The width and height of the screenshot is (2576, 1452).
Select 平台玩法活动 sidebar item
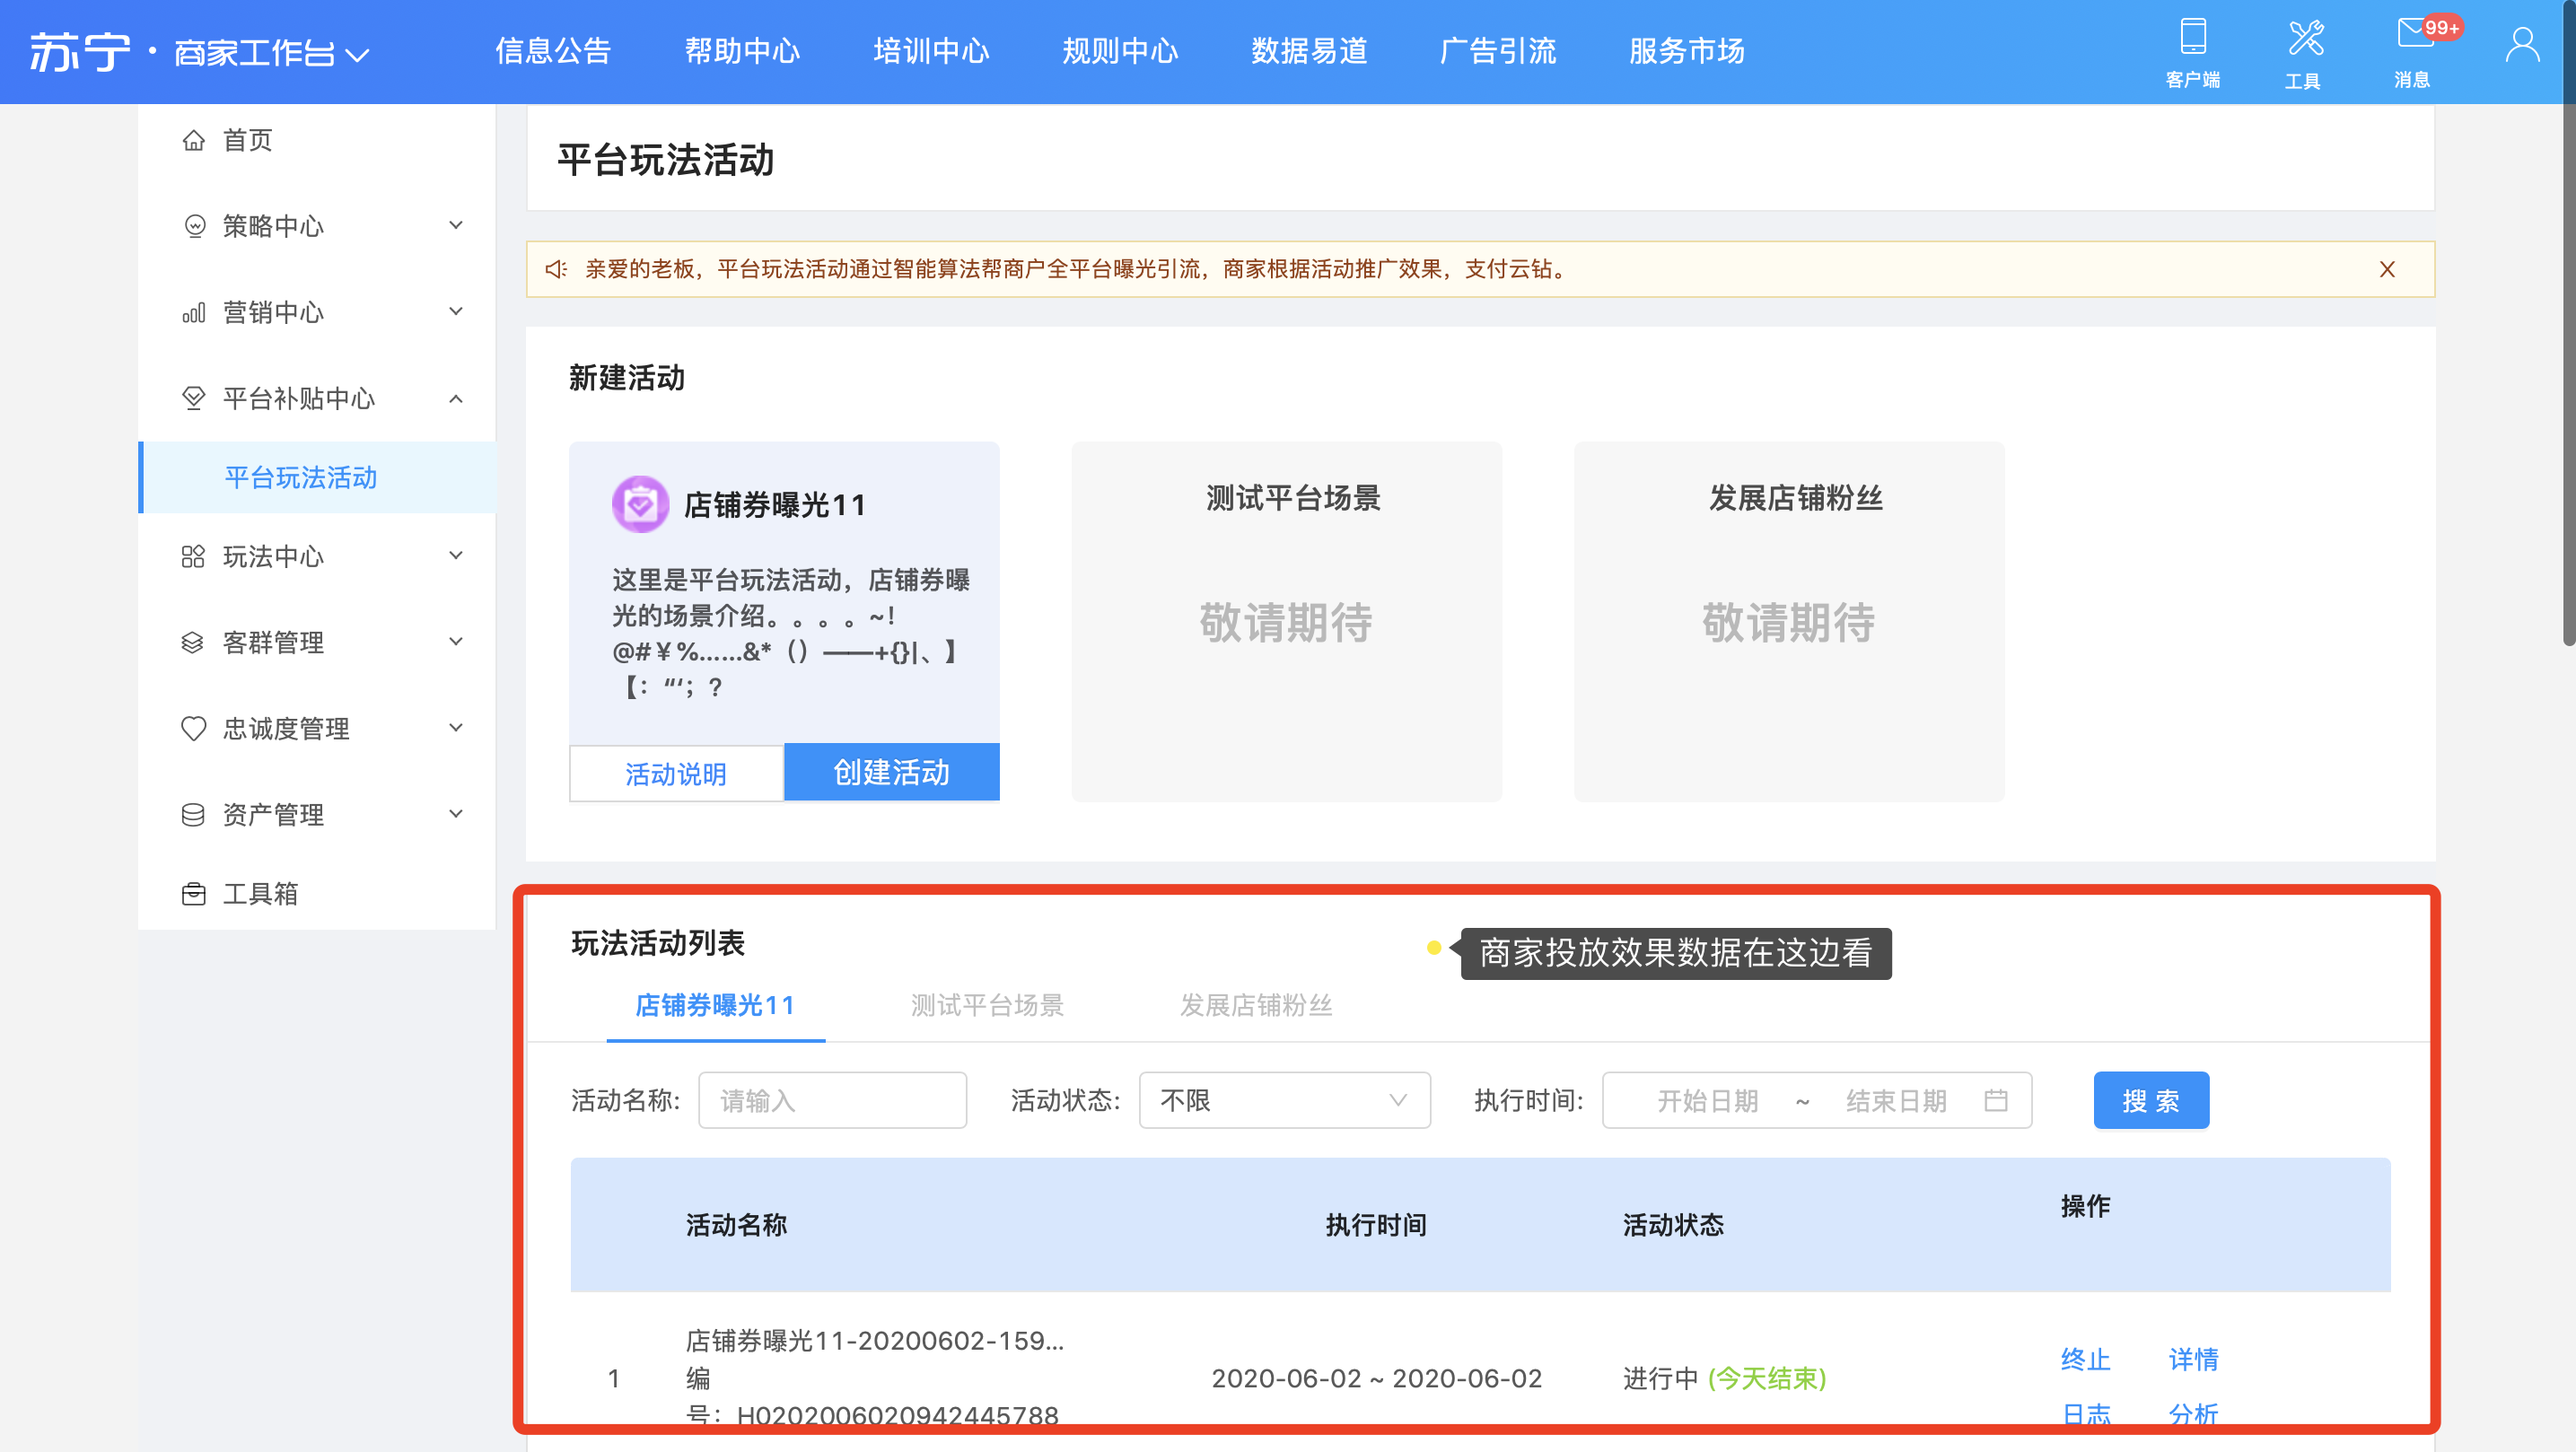318,477
